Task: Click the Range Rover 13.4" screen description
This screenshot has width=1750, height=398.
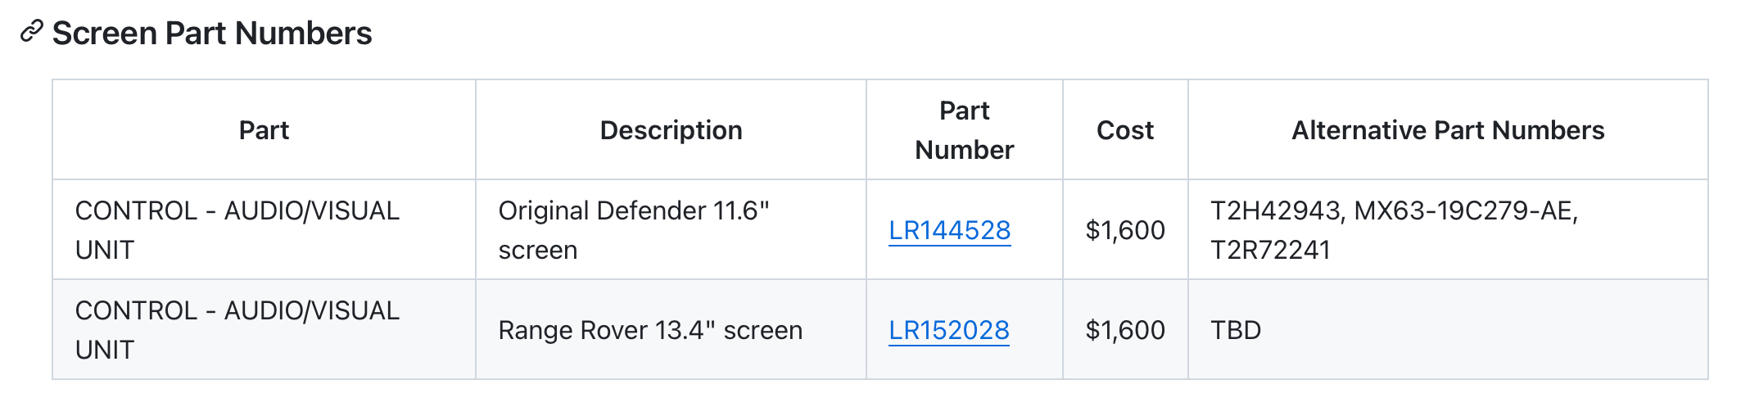Action: click(650, 330)
